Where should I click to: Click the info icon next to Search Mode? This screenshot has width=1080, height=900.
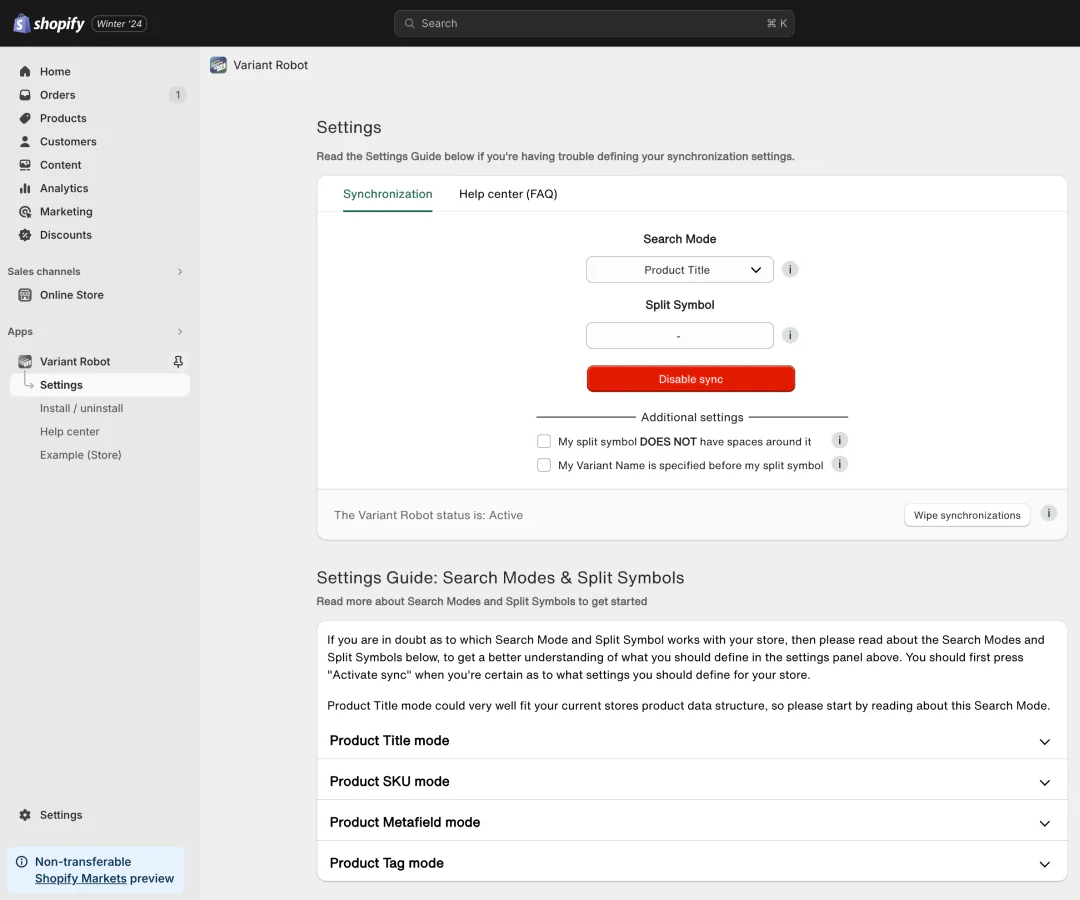(x=790, y=270)
